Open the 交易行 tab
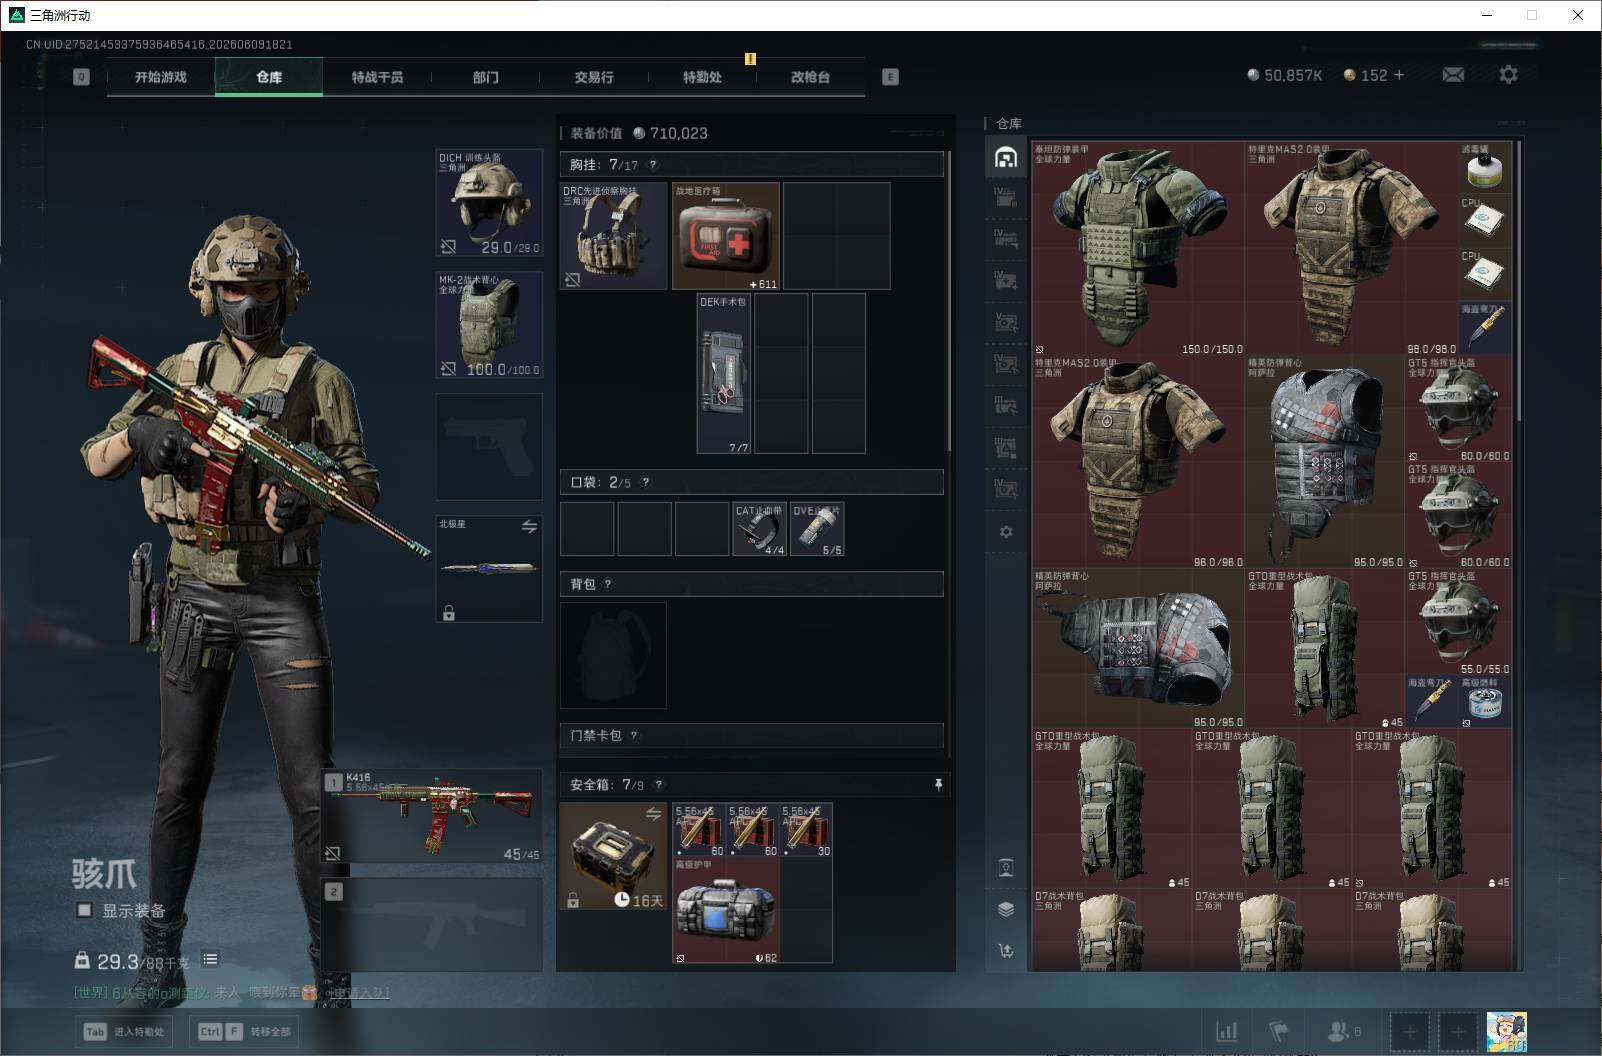This screenshot has width=1602, height=1056. point(594,77)
